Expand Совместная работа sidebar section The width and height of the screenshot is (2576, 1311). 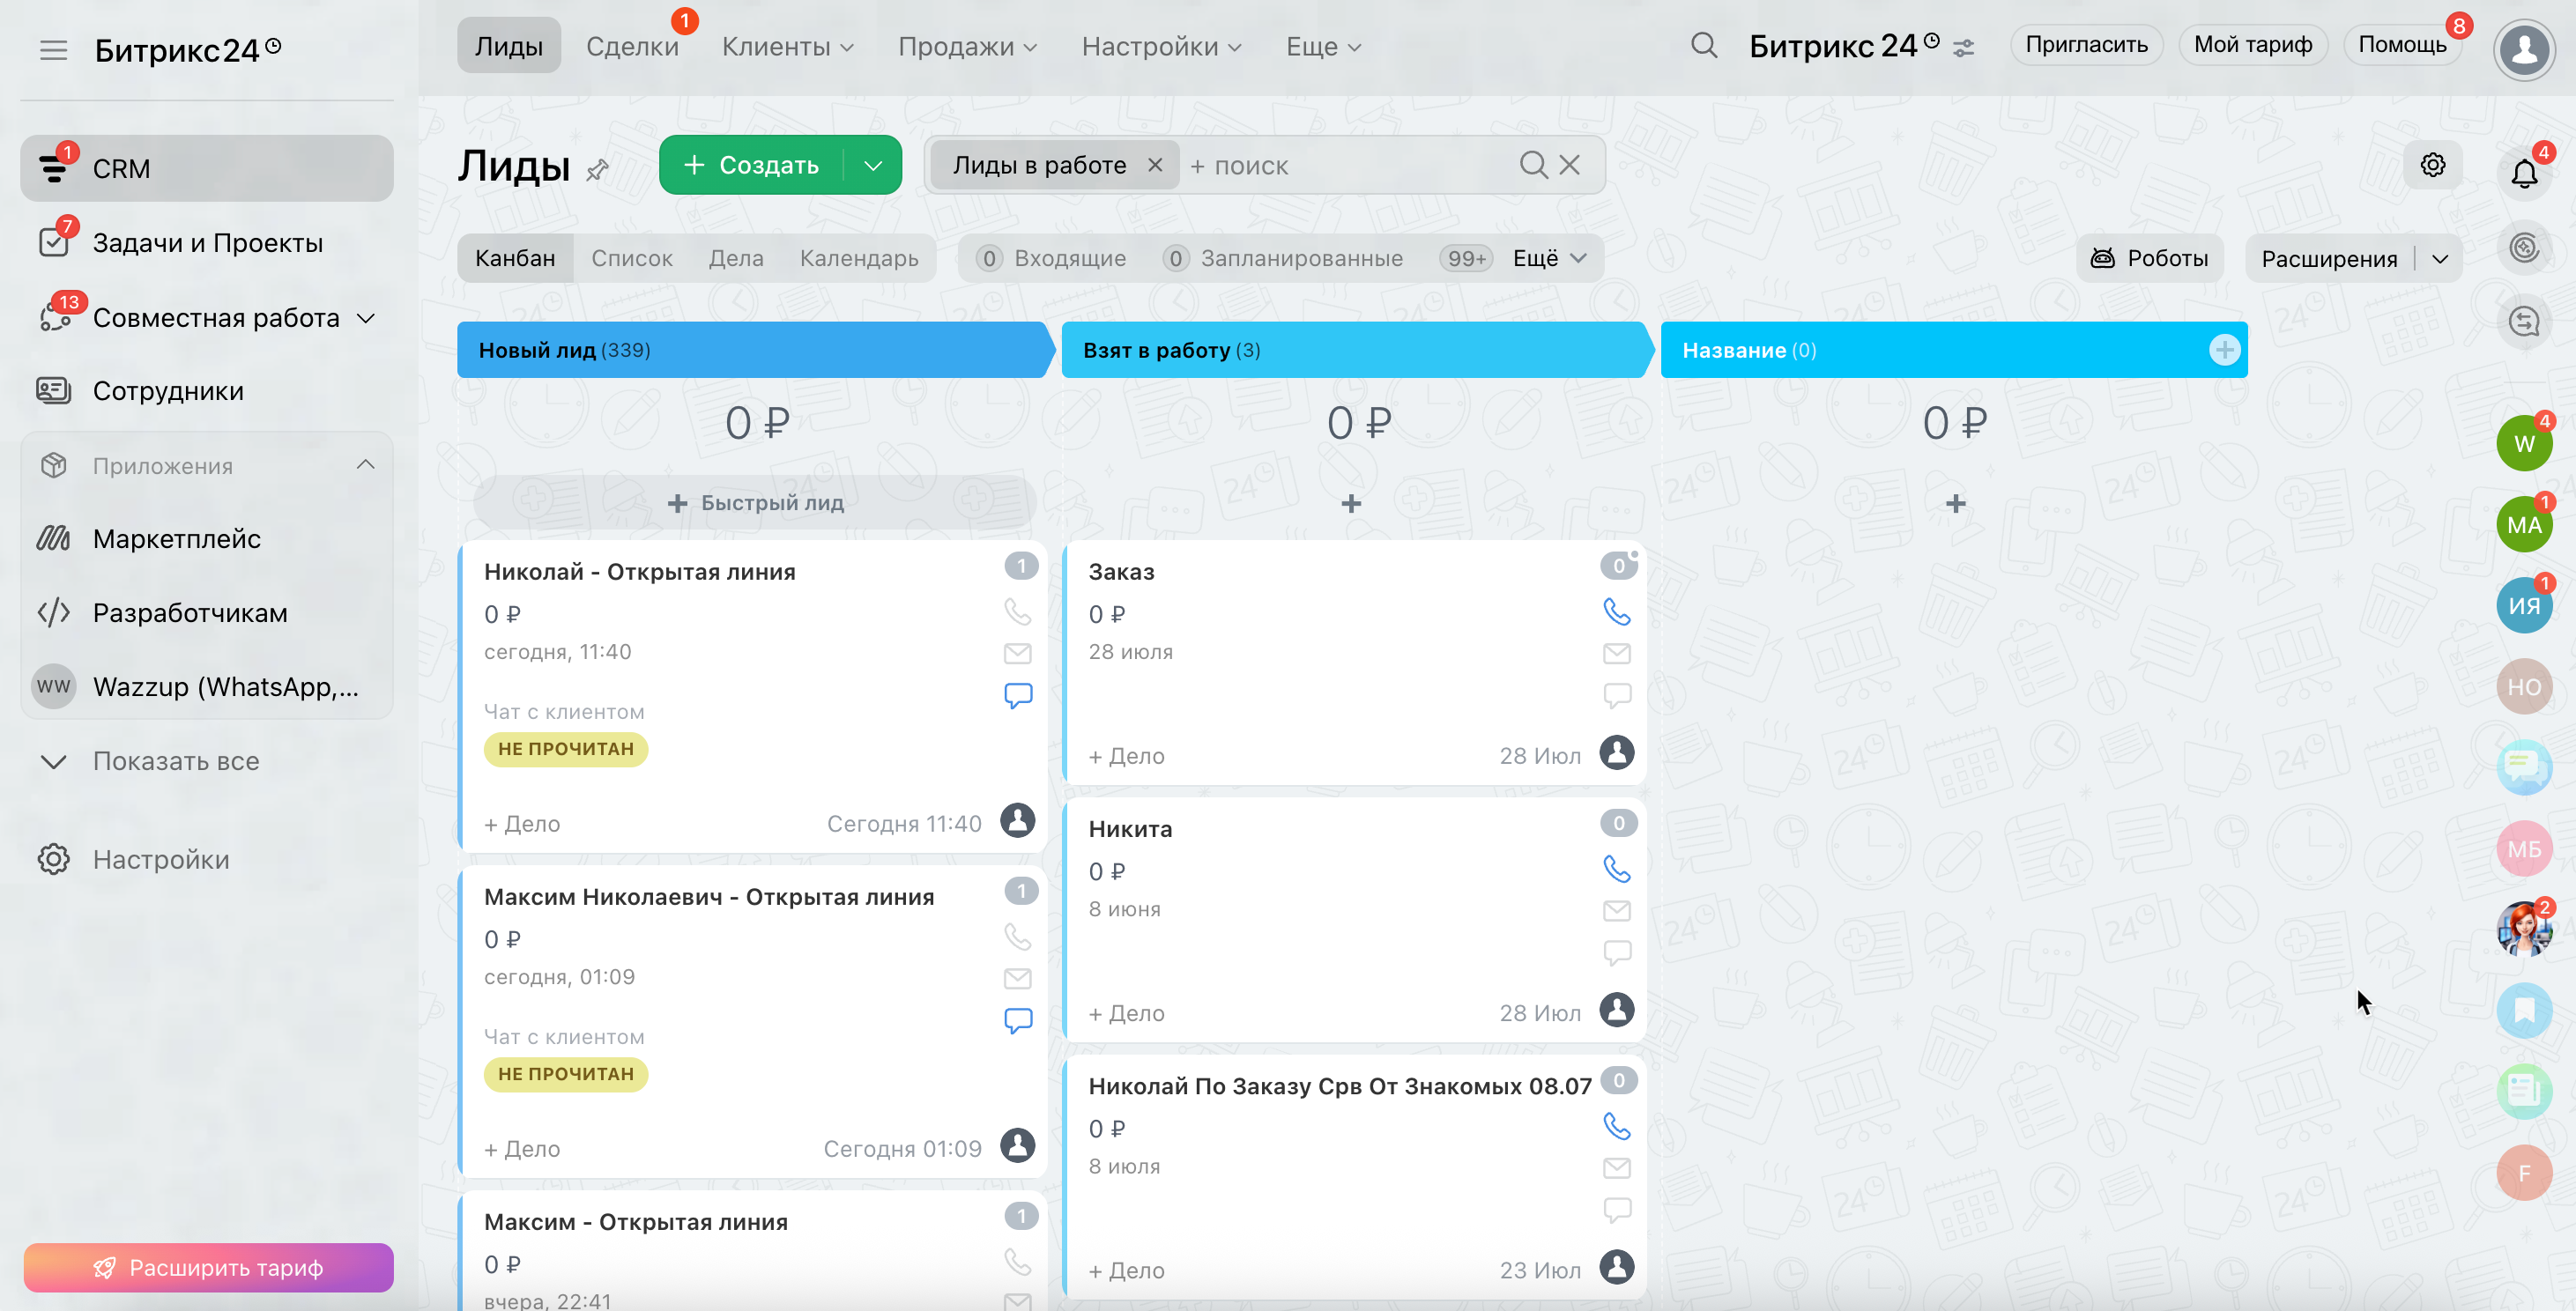click(365, 318)
